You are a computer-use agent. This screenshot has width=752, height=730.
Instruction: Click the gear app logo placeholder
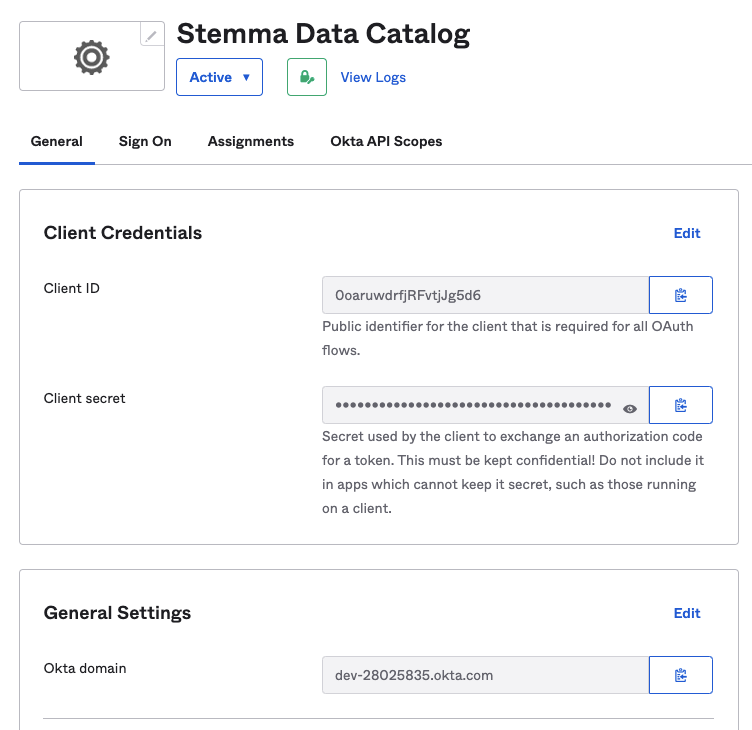(91, 57)
